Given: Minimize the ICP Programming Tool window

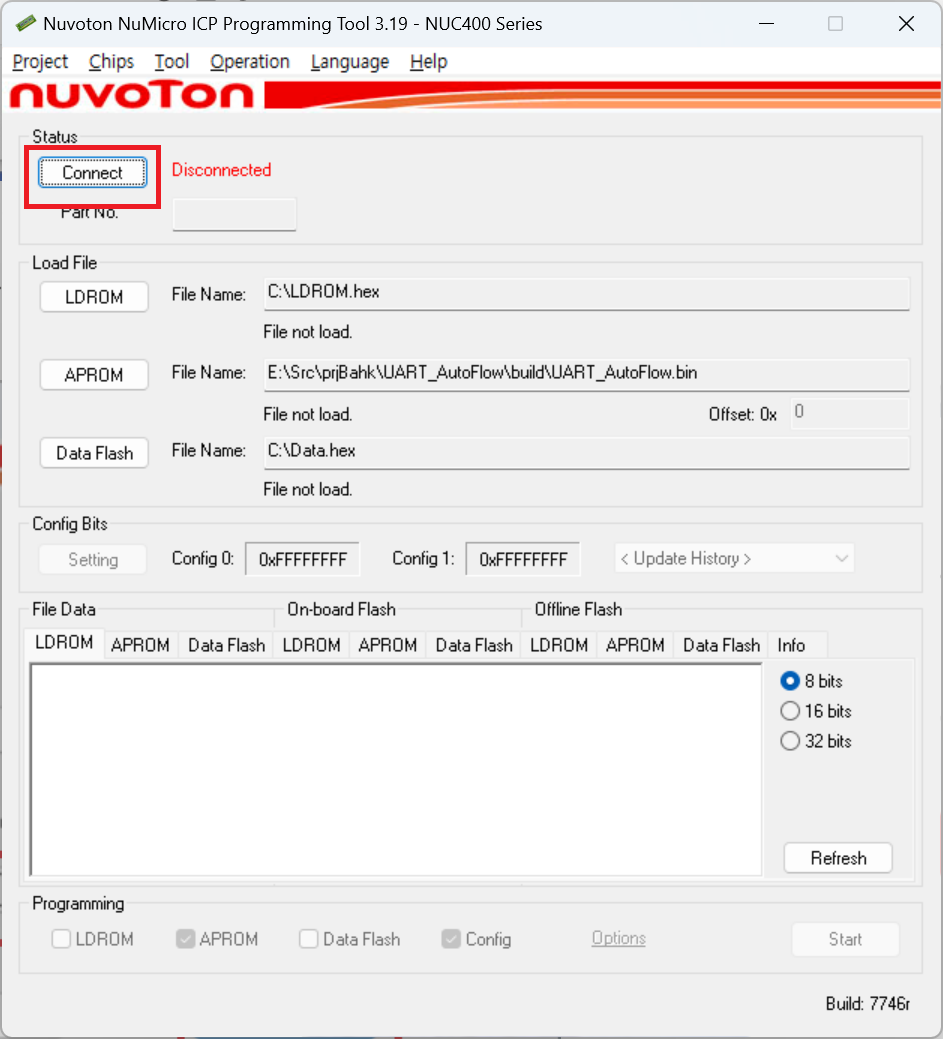Looking at the screenshot, I should click(767, 24).
